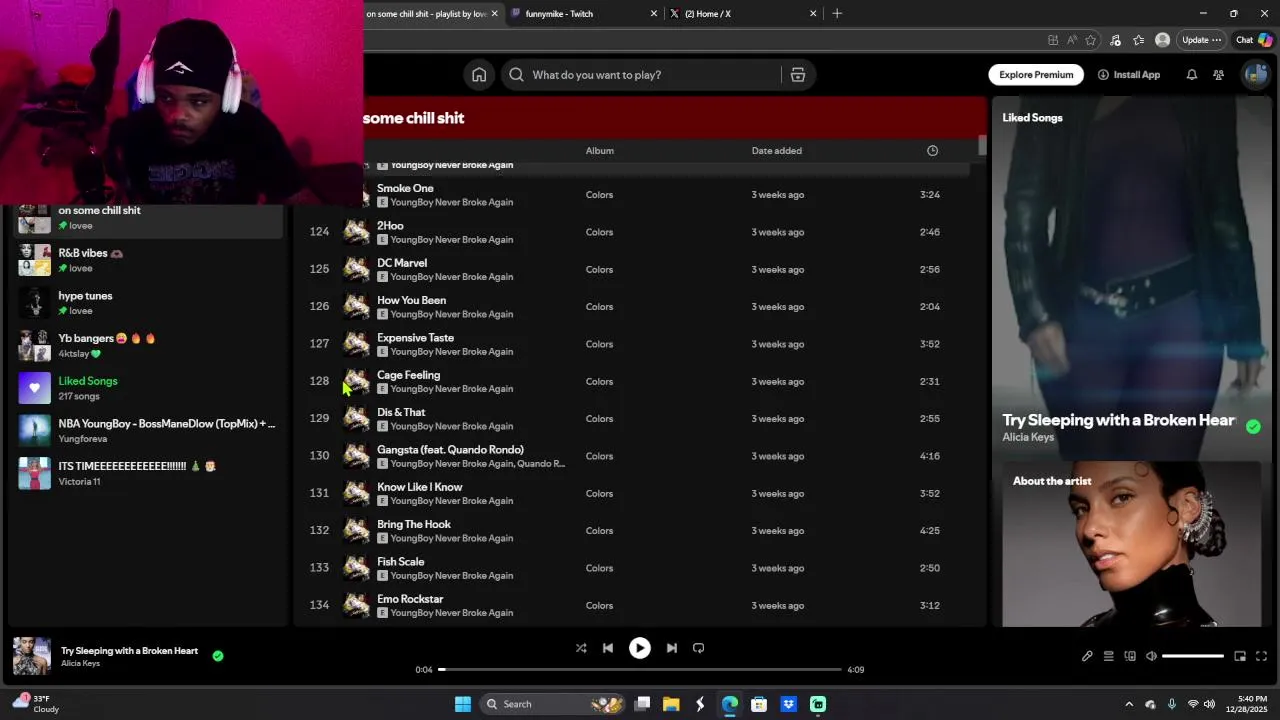Open 'ITS TIMEEEE' playlist by Victoria 11
The height and width of the screenshot is (720, 1280).
[x=146, y=473]
